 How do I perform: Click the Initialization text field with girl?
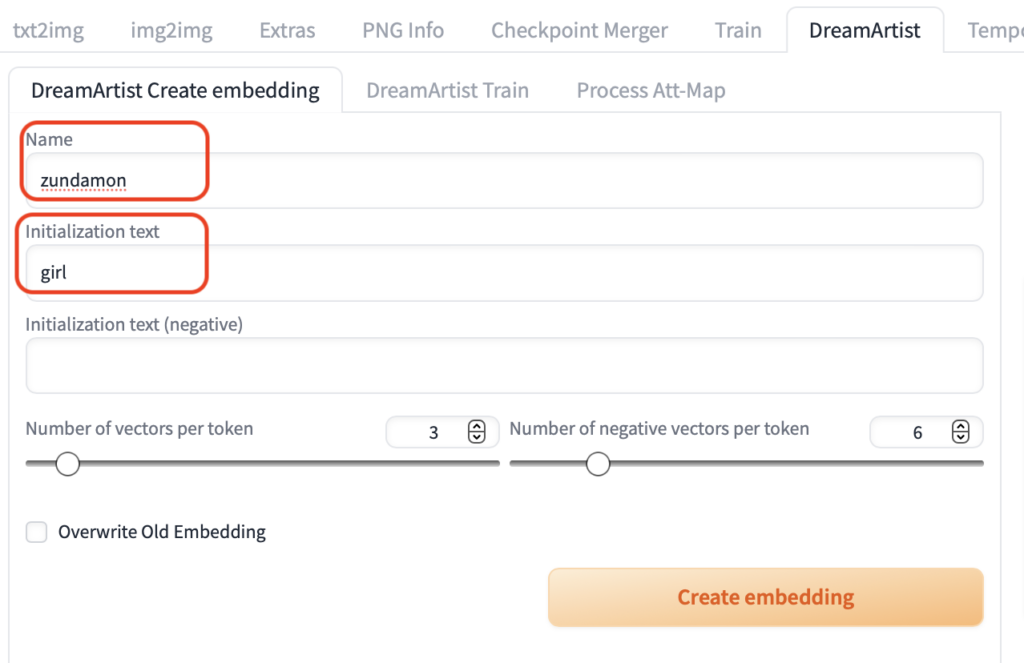coord(504,273)
